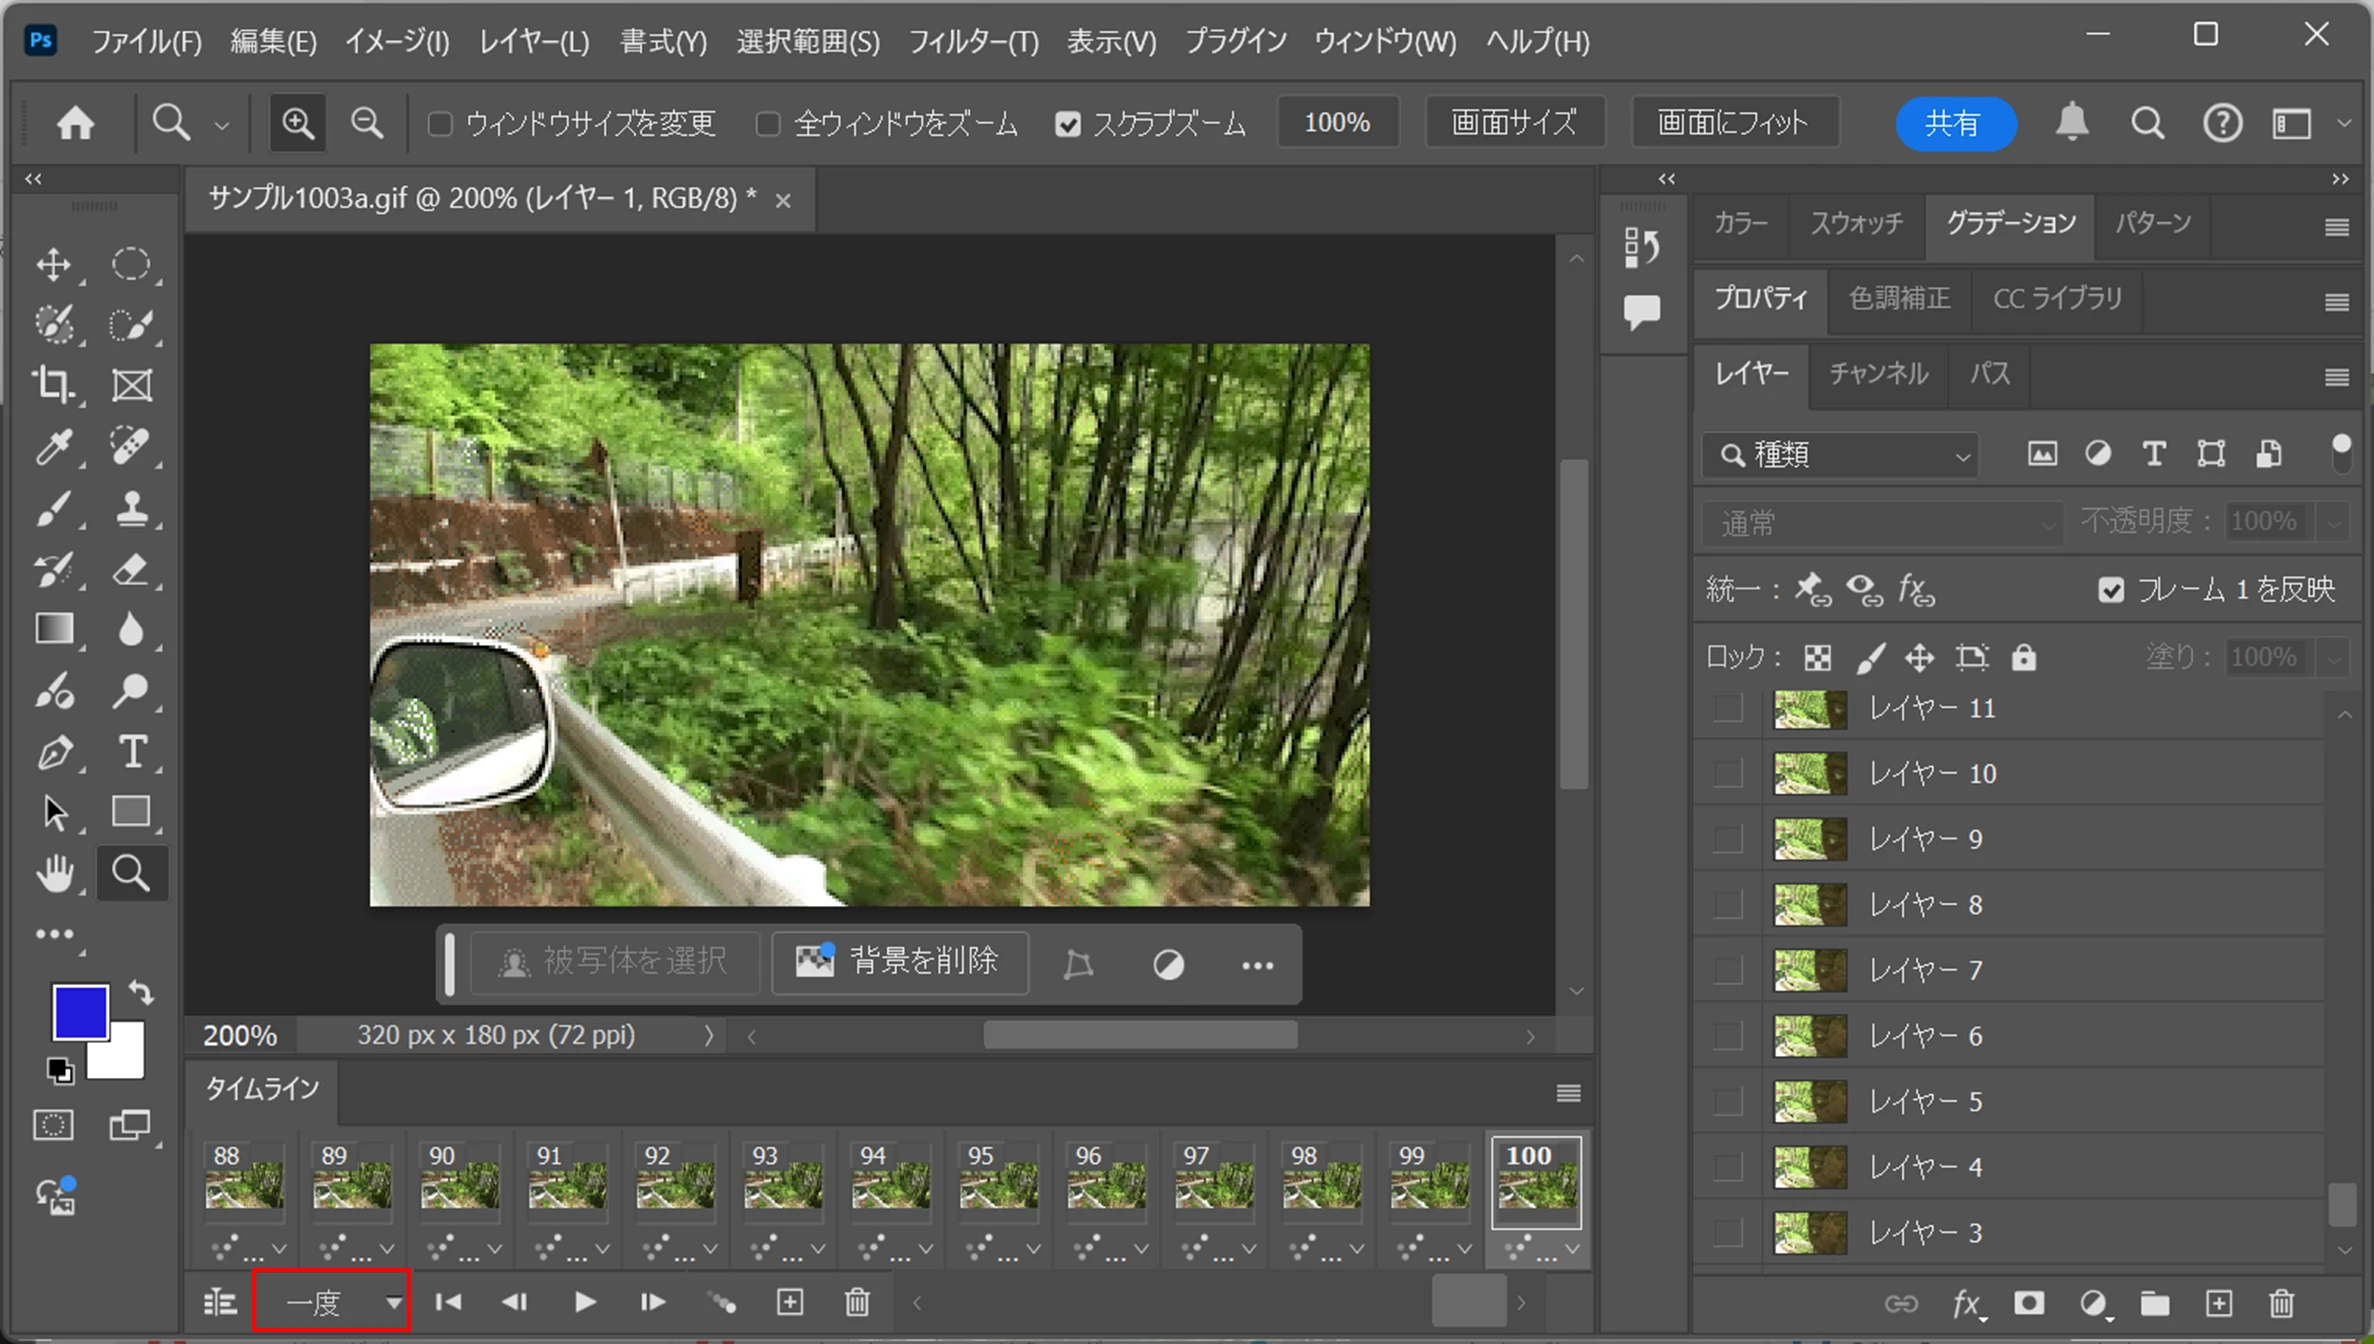Add layer mask from Layers panel
This screenshot has height=1344, width=2374.
point(2029,1304)
